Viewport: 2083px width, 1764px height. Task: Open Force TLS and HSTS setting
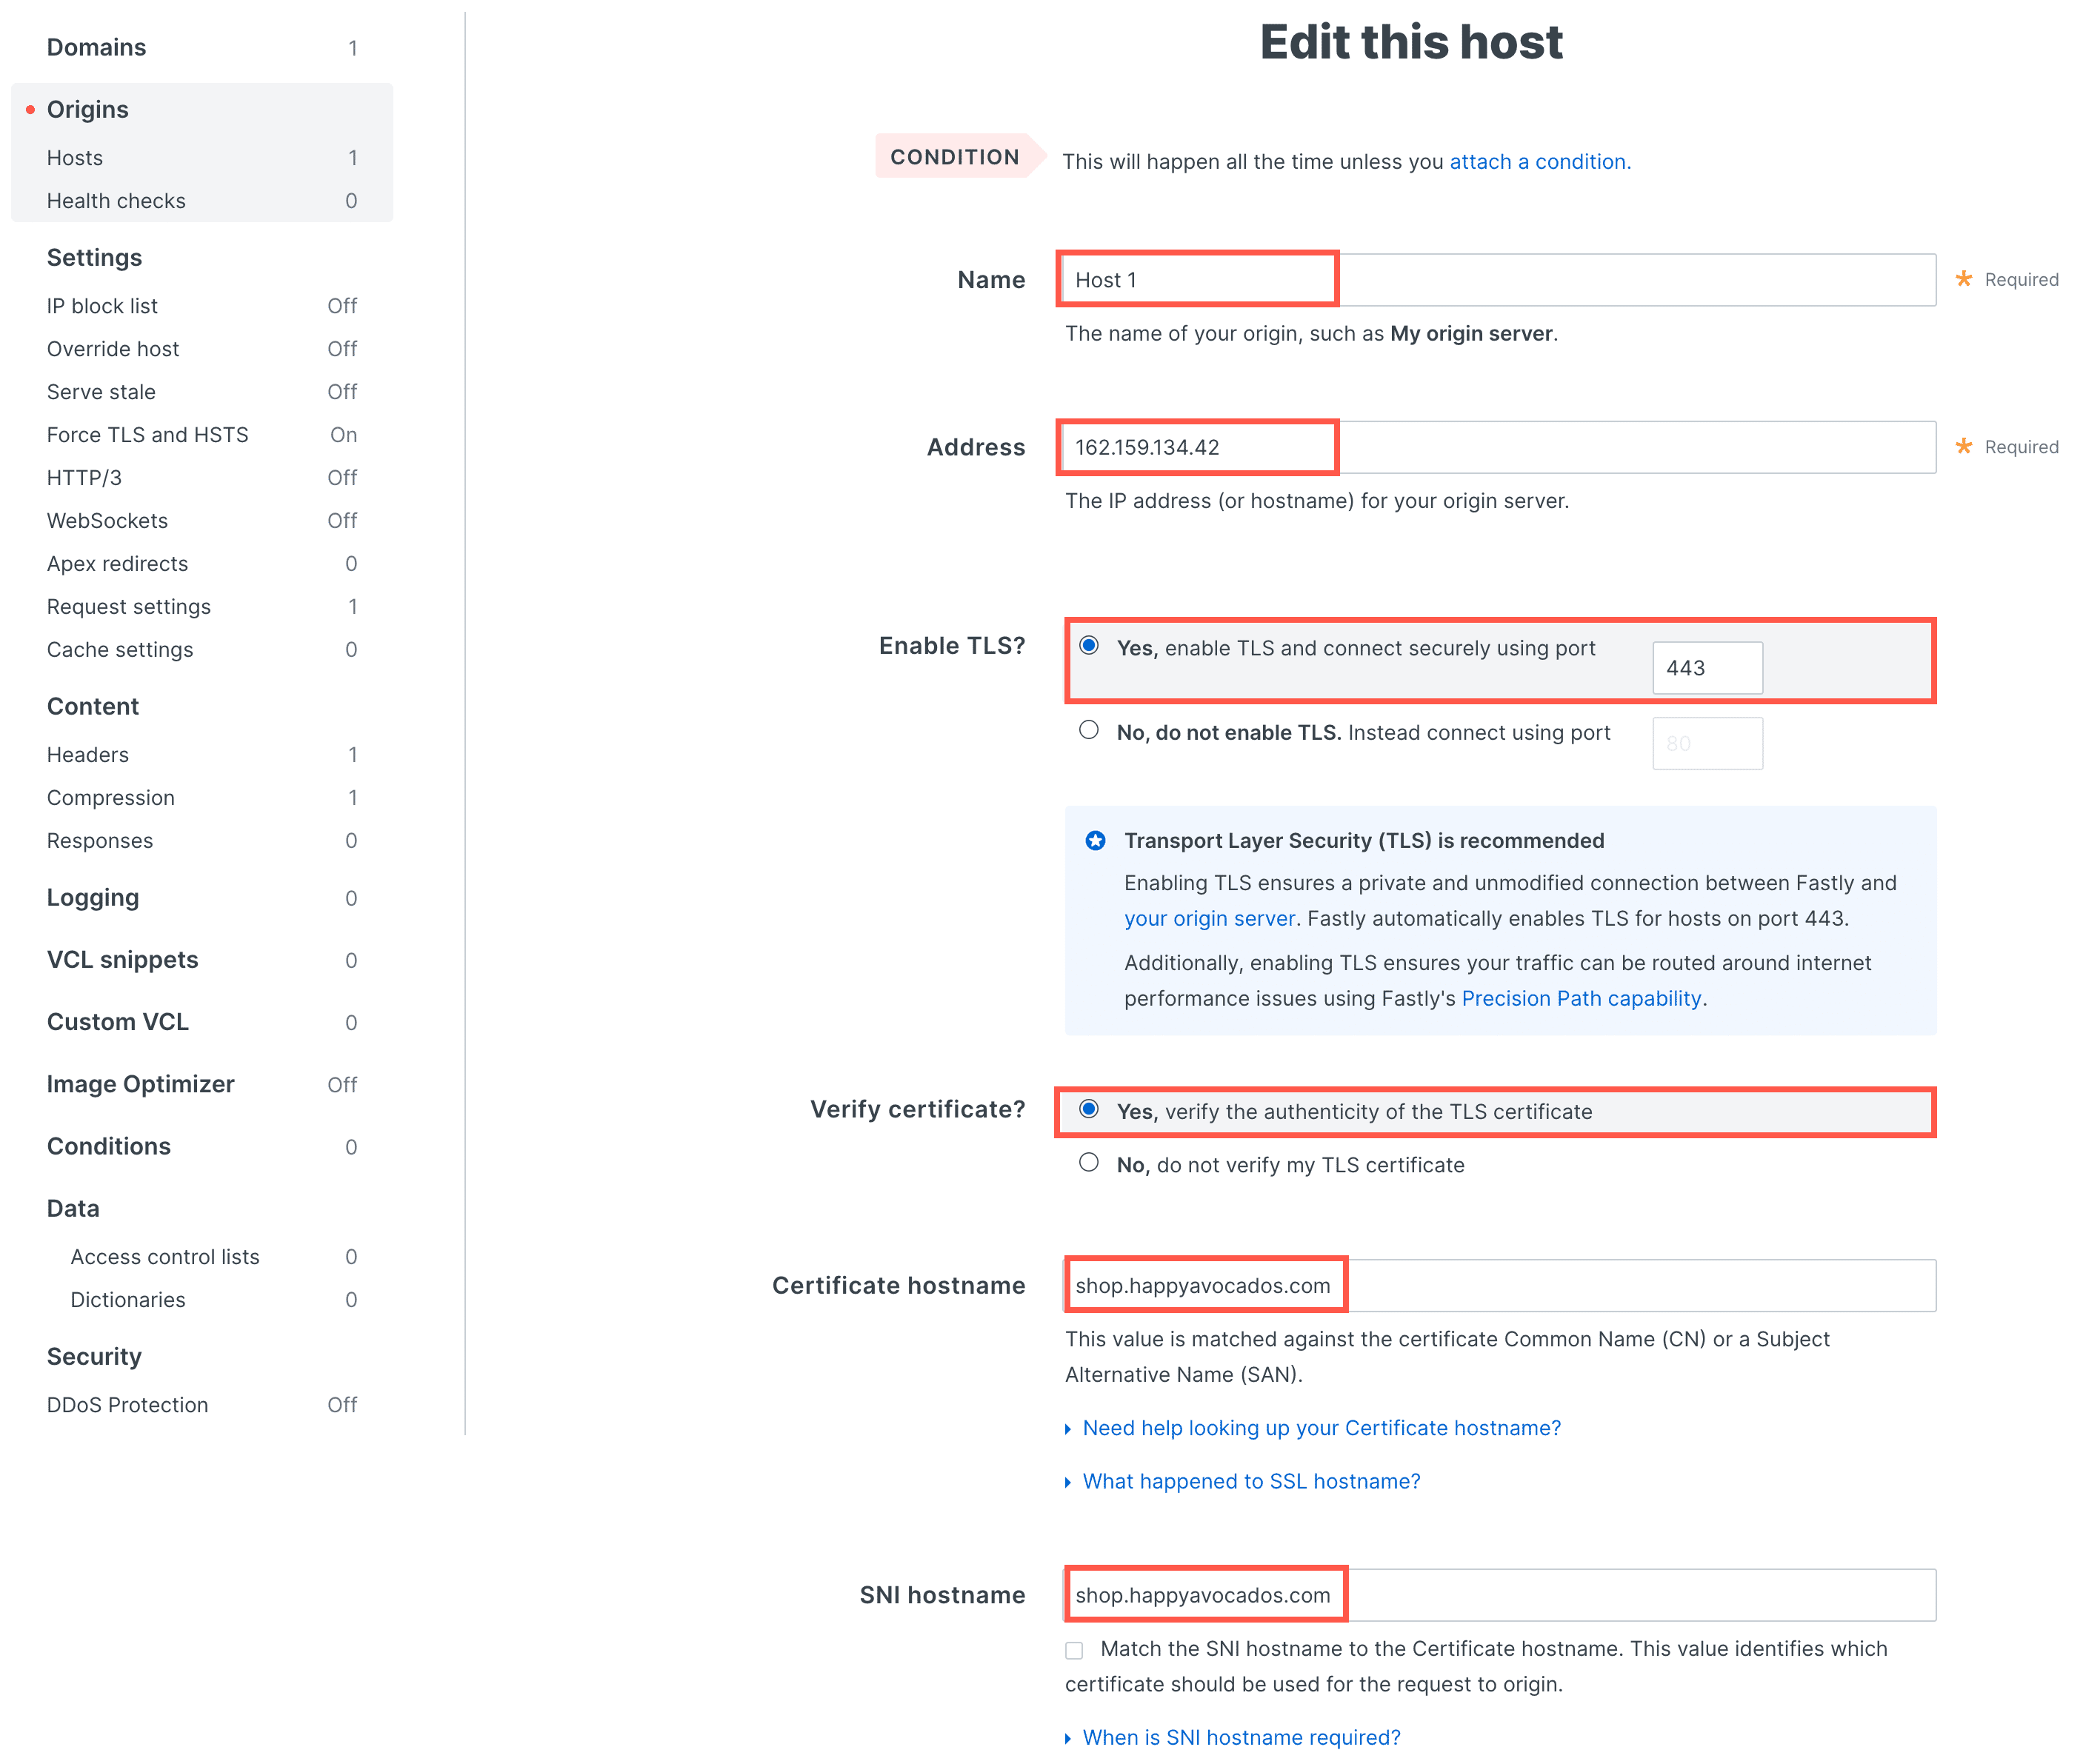147,435
